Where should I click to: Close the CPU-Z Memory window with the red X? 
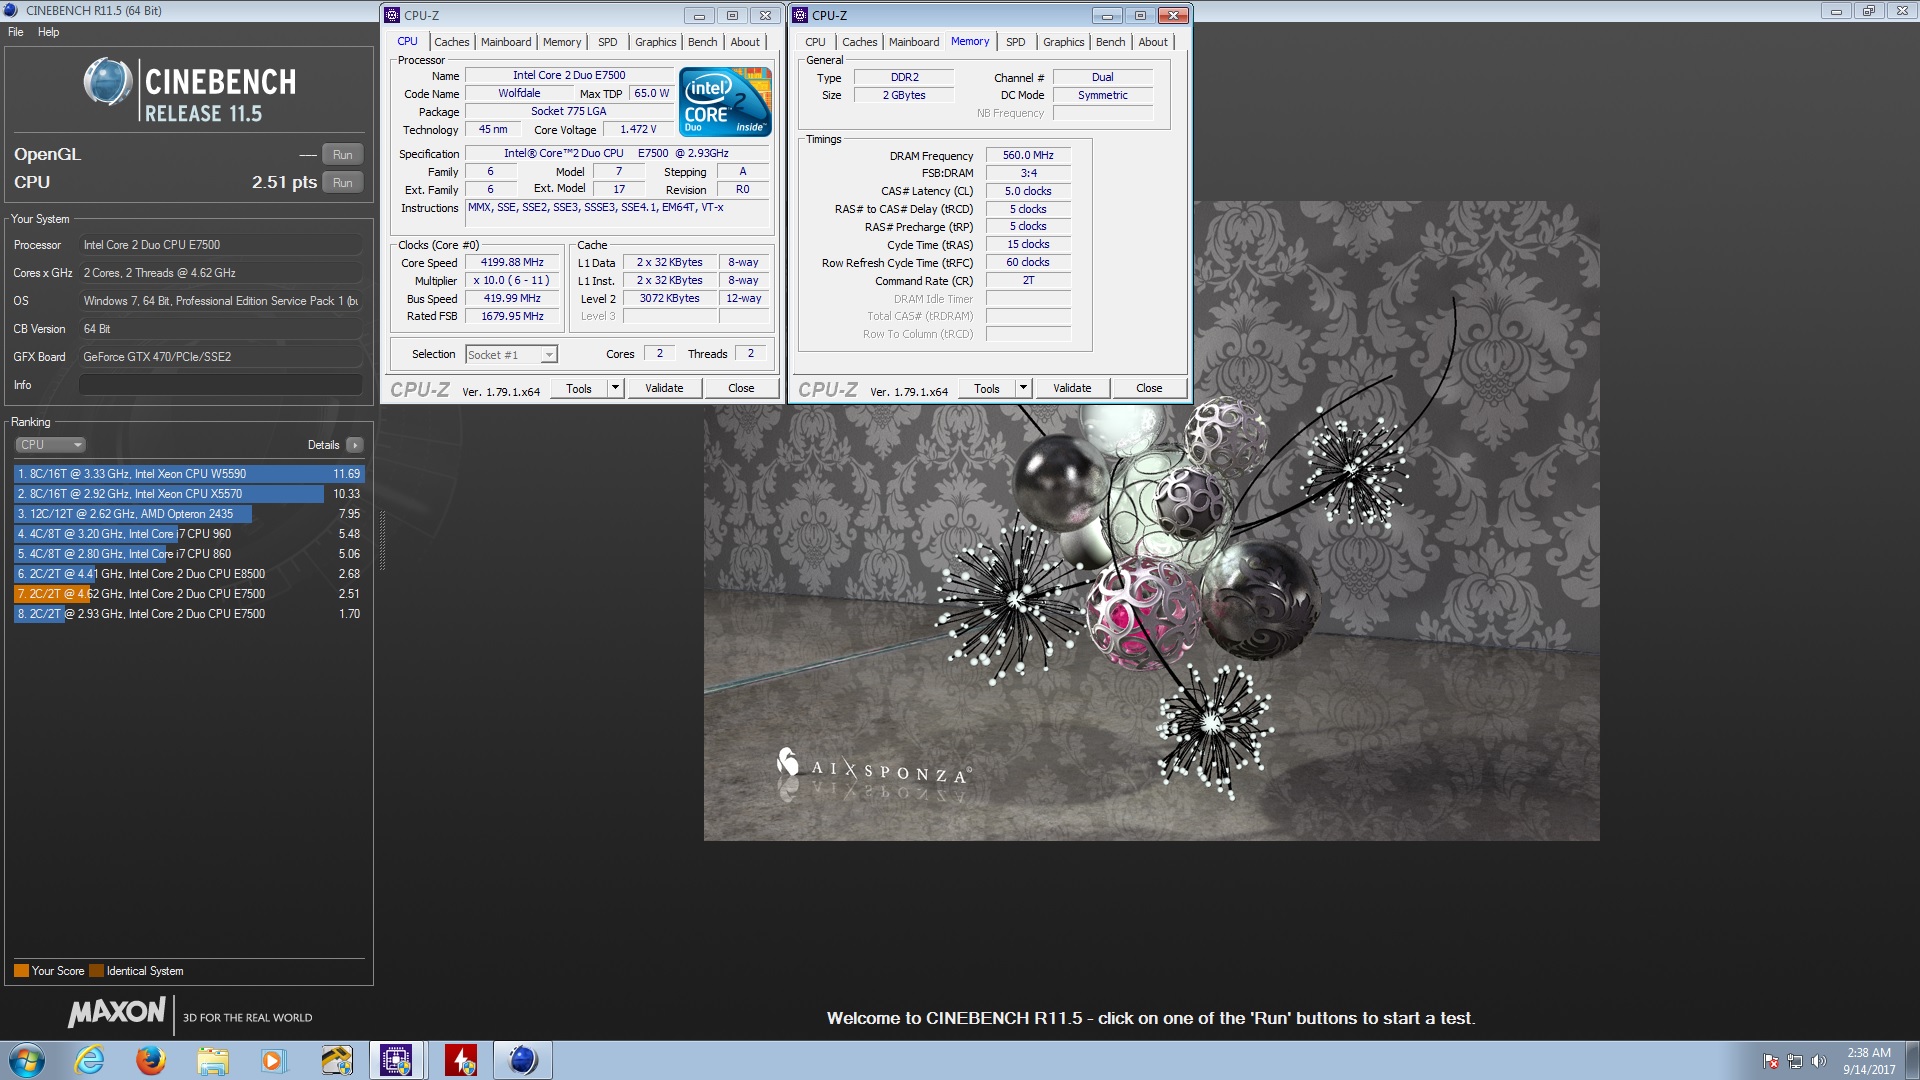pos(1173,15)
